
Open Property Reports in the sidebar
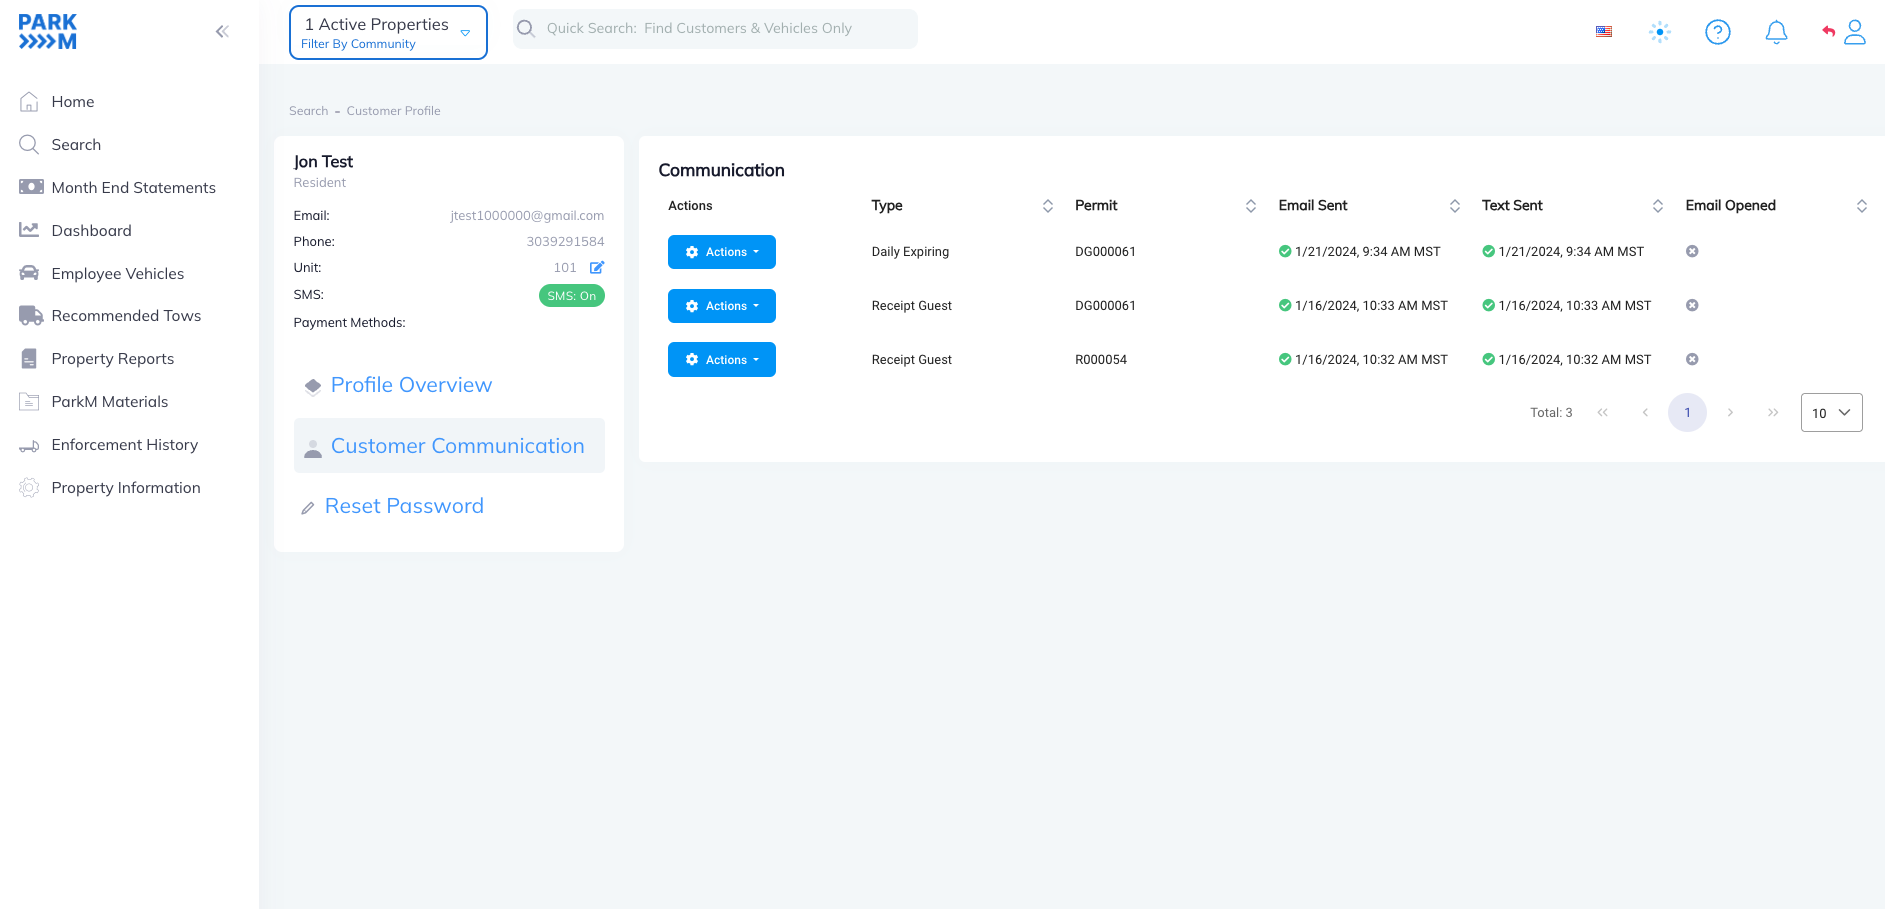point(113,359)
